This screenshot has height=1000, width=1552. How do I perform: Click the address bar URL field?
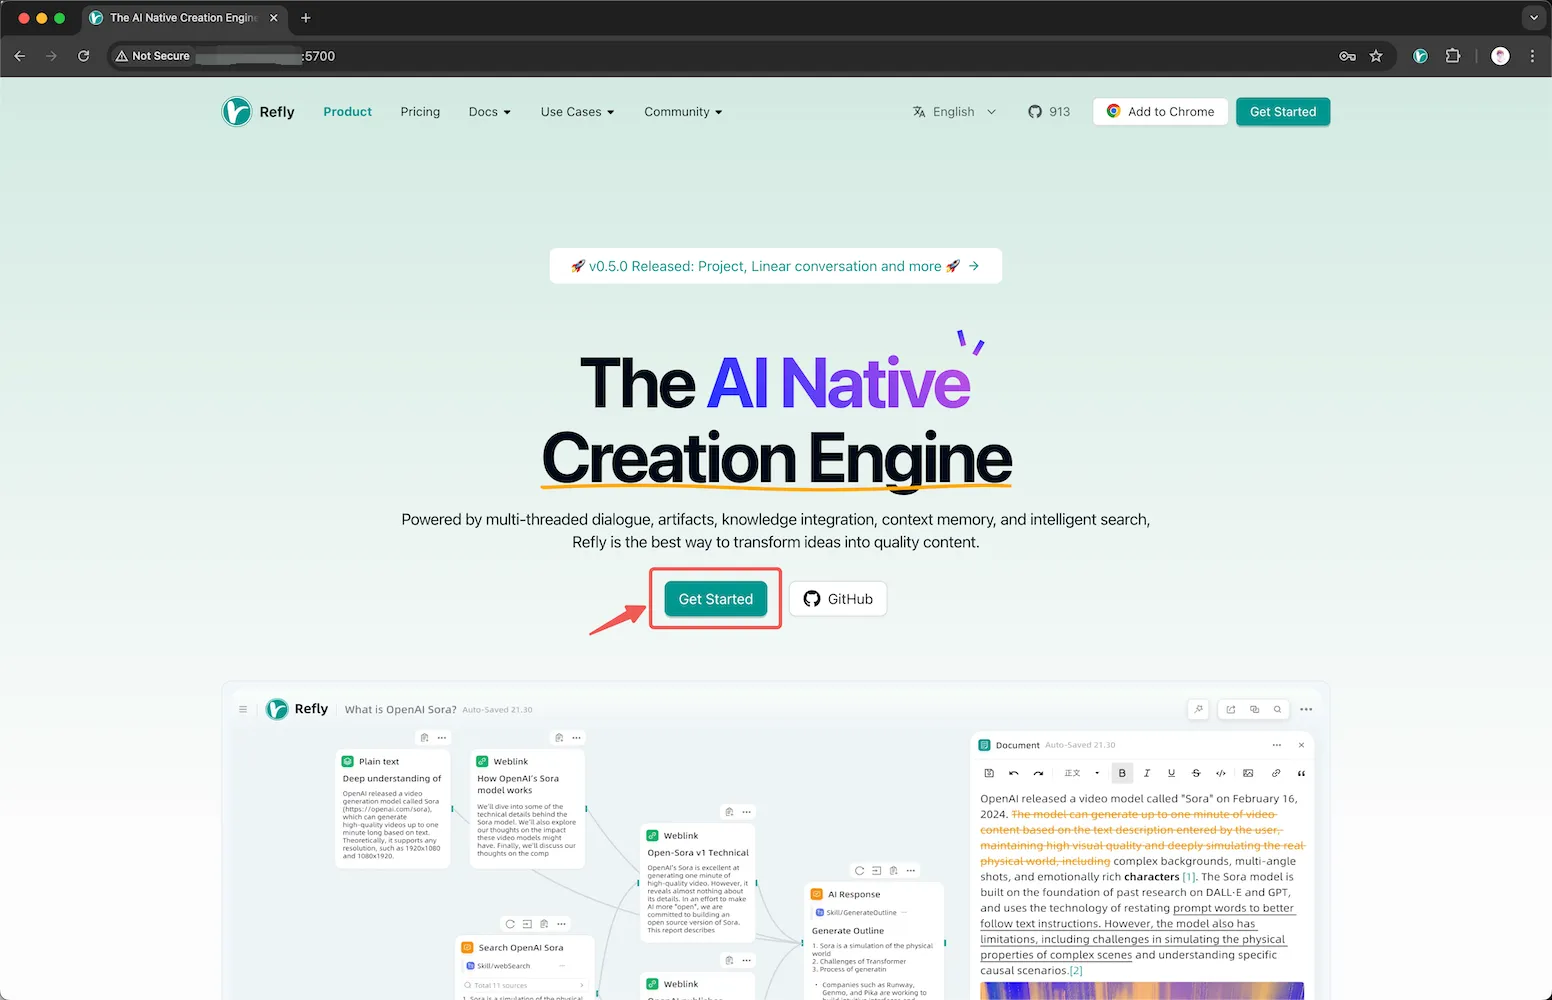tap(700, 56)
